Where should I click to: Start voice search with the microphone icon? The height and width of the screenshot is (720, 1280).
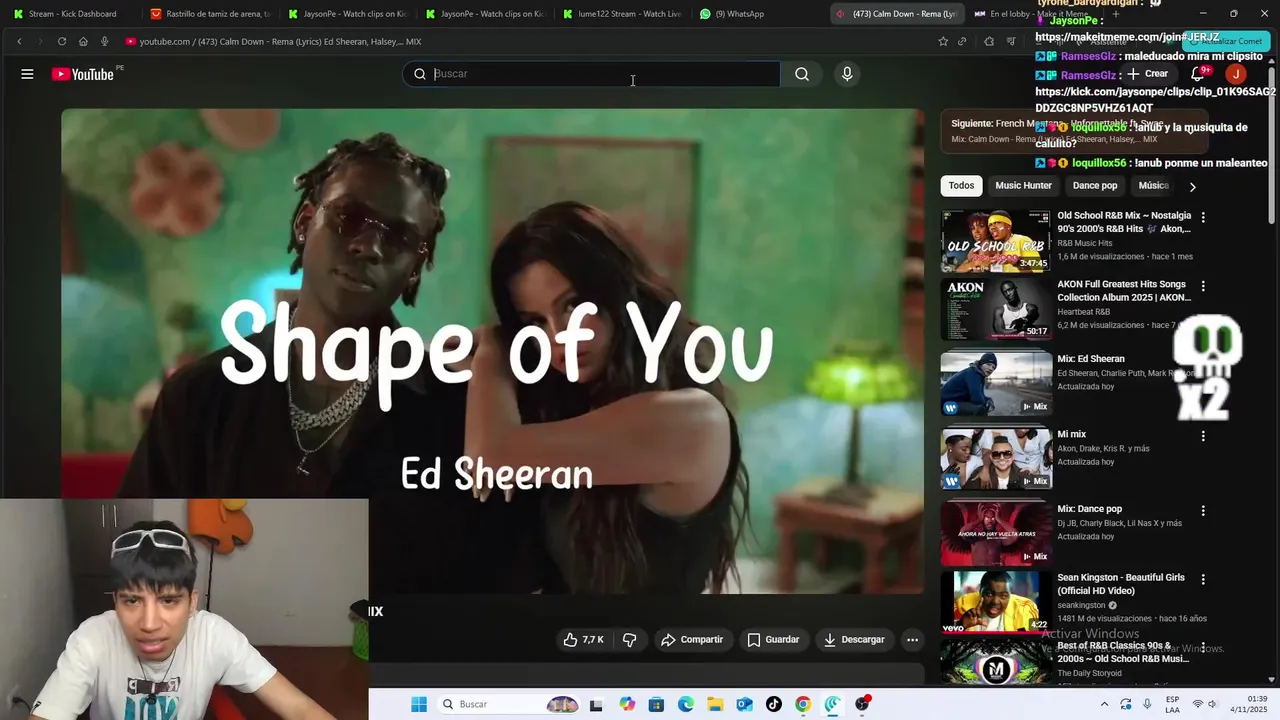click(x=847, y=74)
